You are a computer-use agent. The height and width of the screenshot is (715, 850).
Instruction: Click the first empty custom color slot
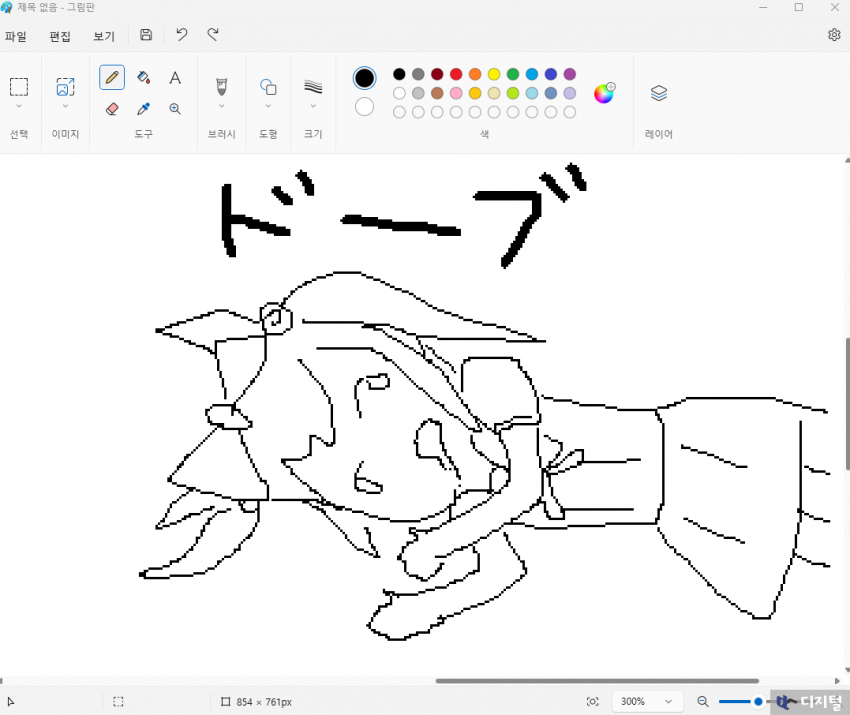pyautogui.click(x=399, y=112)
